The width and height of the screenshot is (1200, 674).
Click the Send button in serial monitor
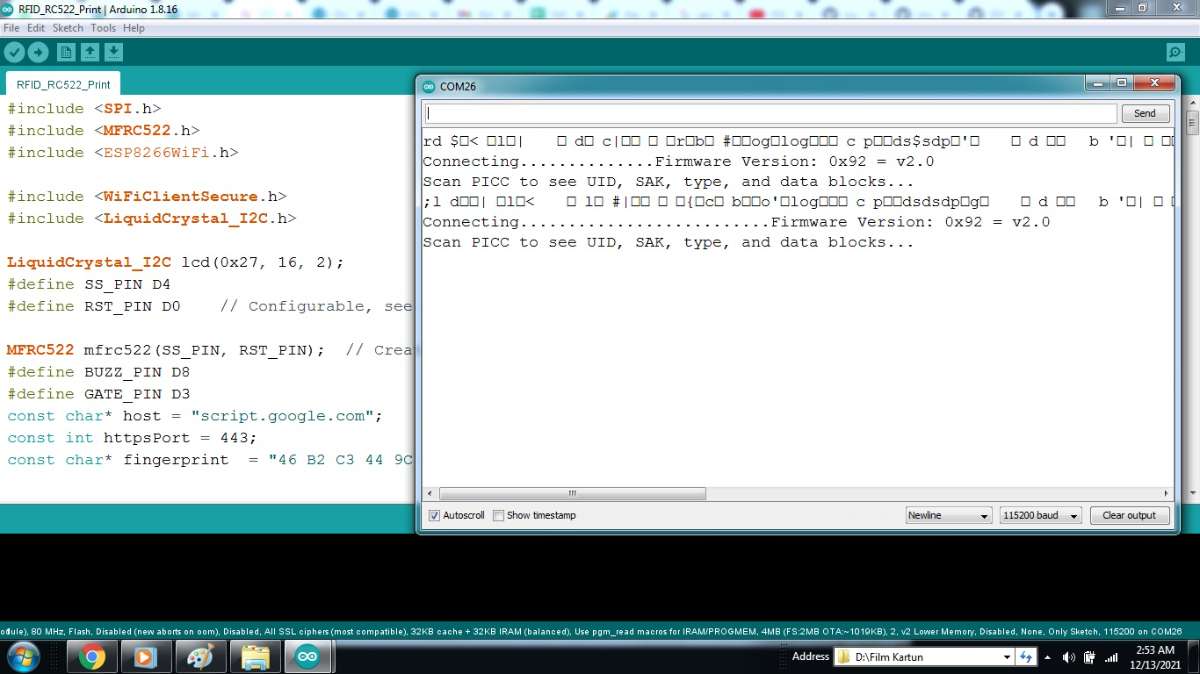point(1145,114)
